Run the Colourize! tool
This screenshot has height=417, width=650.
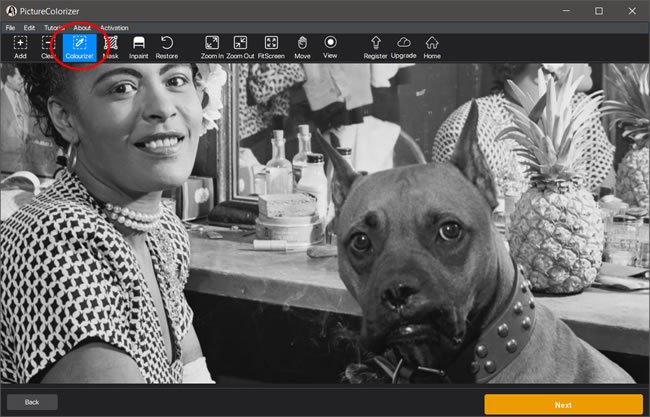[x=79, y=47]
